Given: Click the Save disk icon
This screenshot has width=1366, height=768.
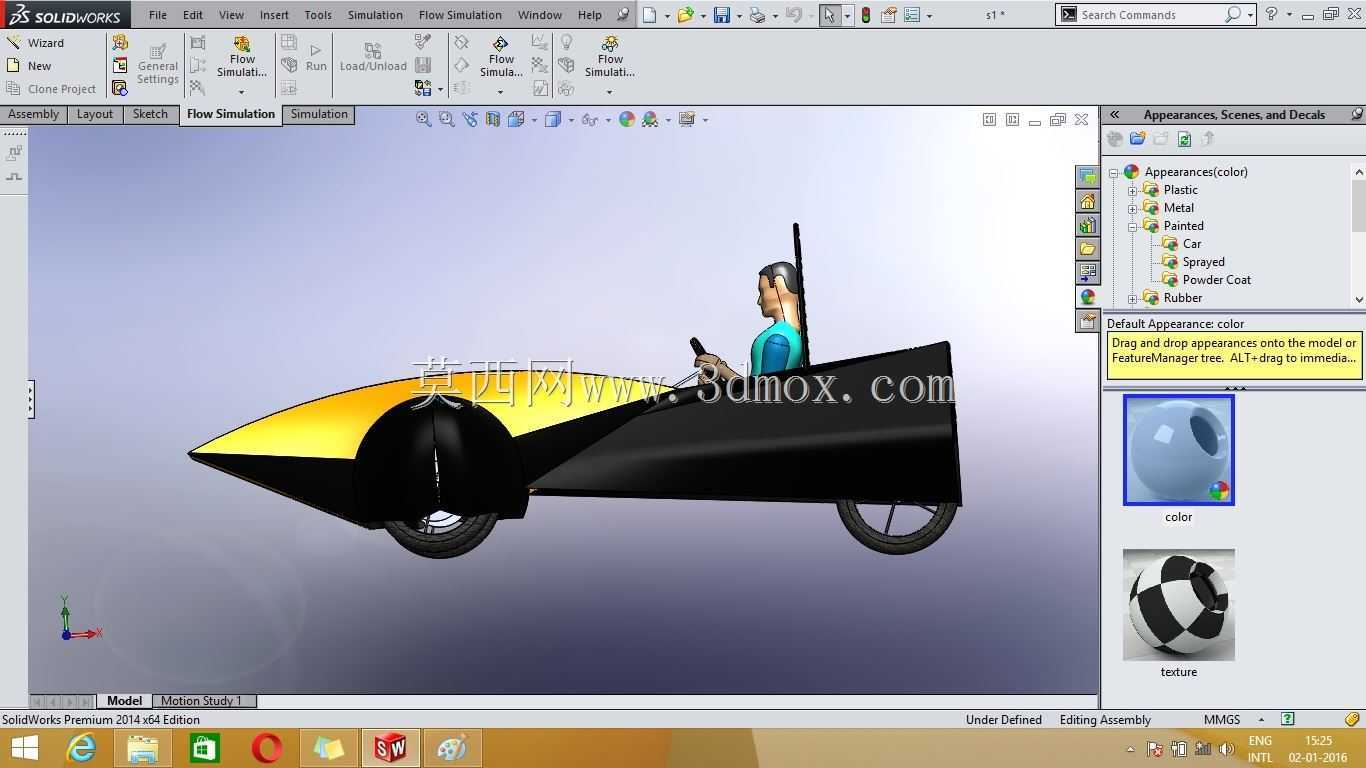Looking at the screenshot, I should [x=721, y=15].
